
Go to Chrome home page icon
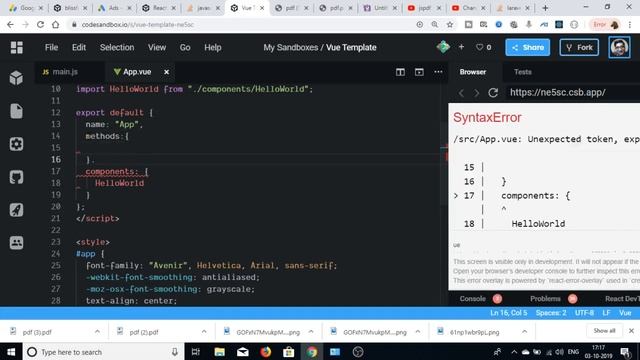point(56,24)
